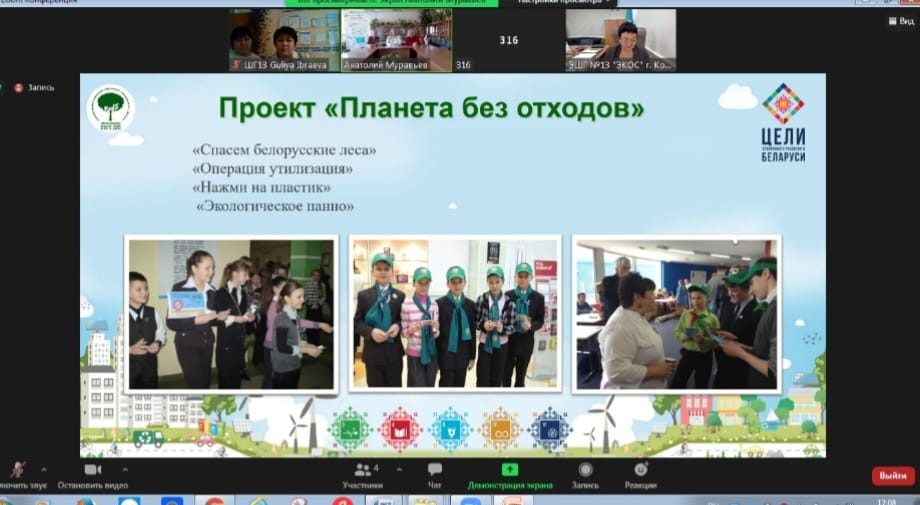Screen dimensions: 920x505
Task: Click the text «Операция утилизация»
Action: (272, 169)
